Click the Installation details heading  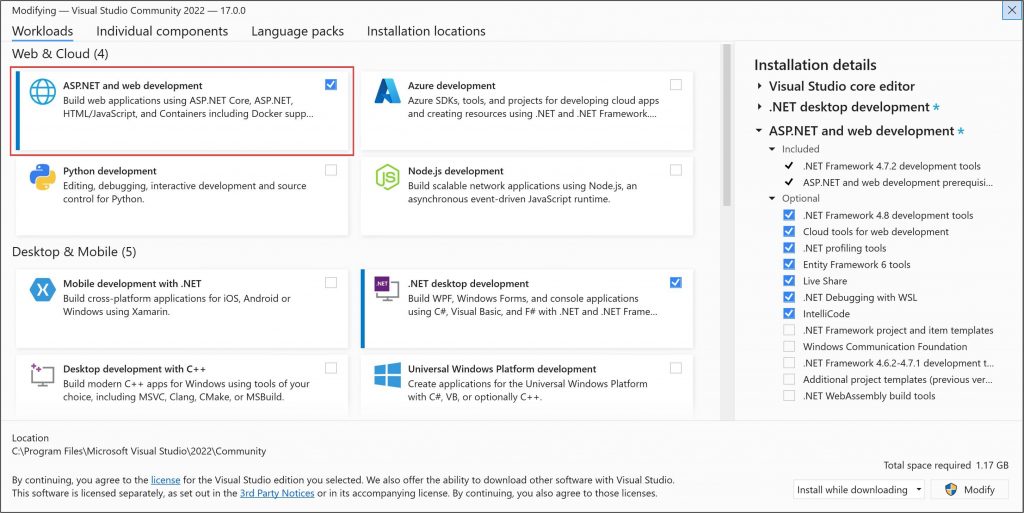pyautogui.click(x=815, y=65)
